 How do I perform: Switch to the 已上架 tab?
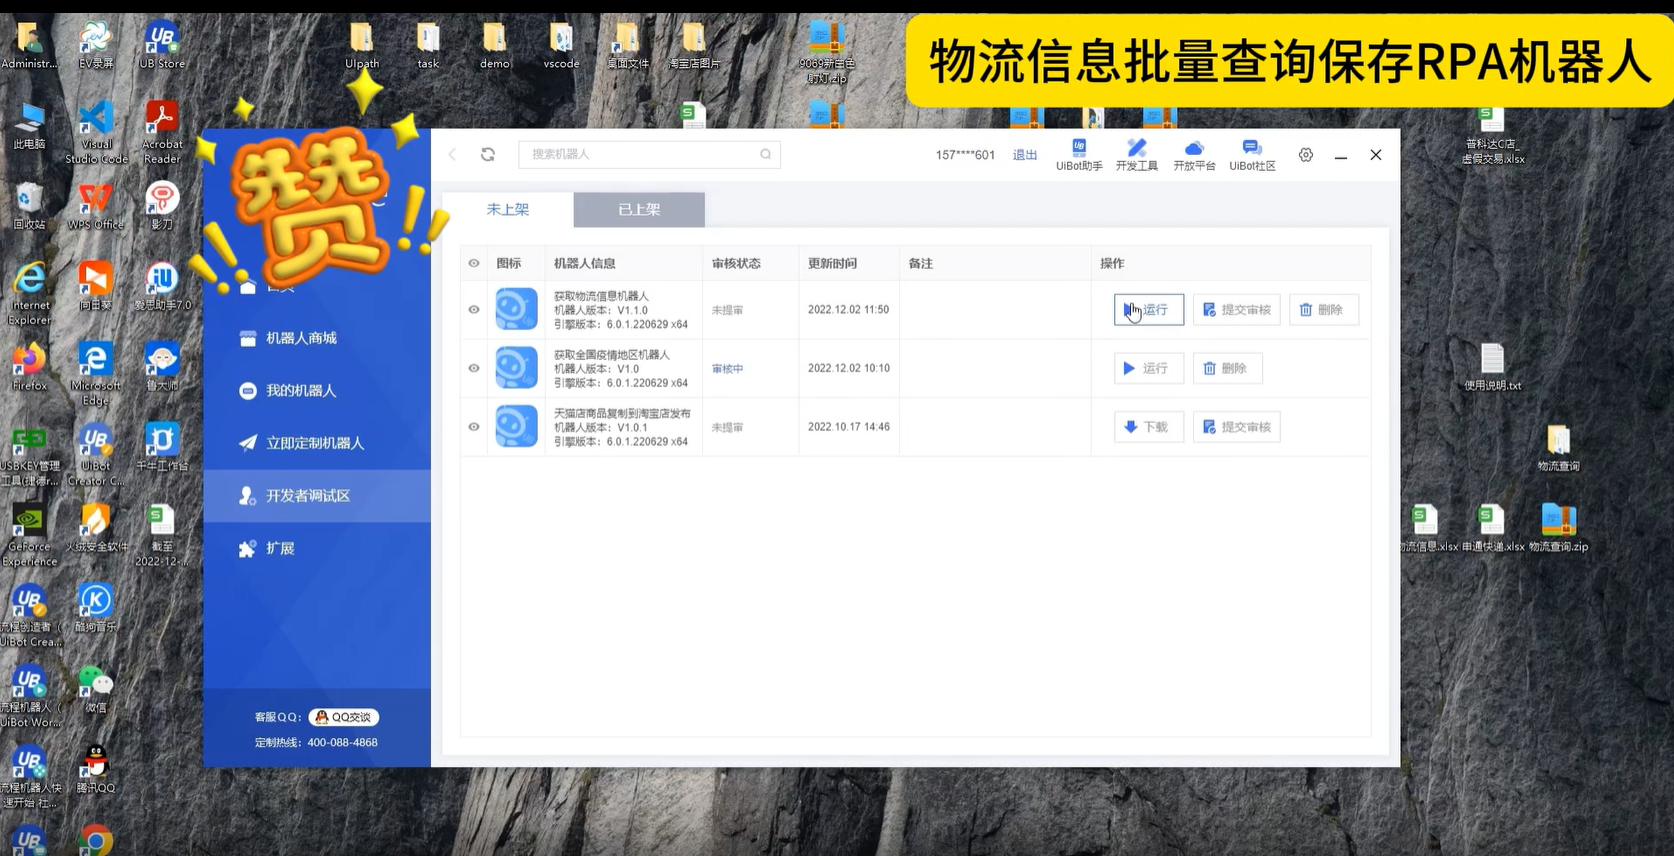(639, 209)
